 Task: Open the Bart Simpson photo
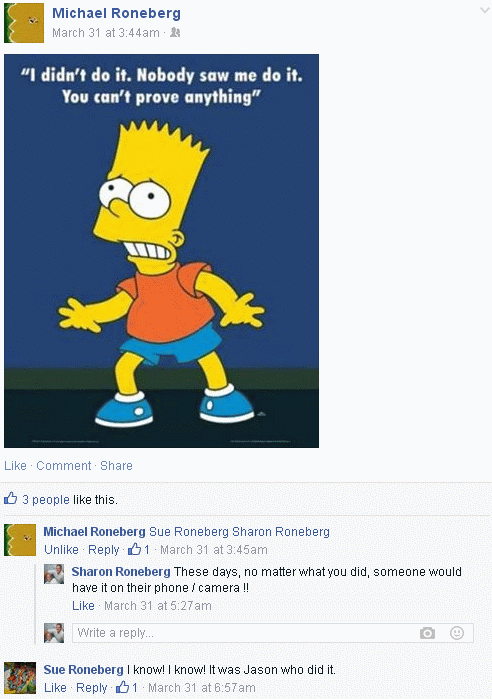(x=161, y=251)
